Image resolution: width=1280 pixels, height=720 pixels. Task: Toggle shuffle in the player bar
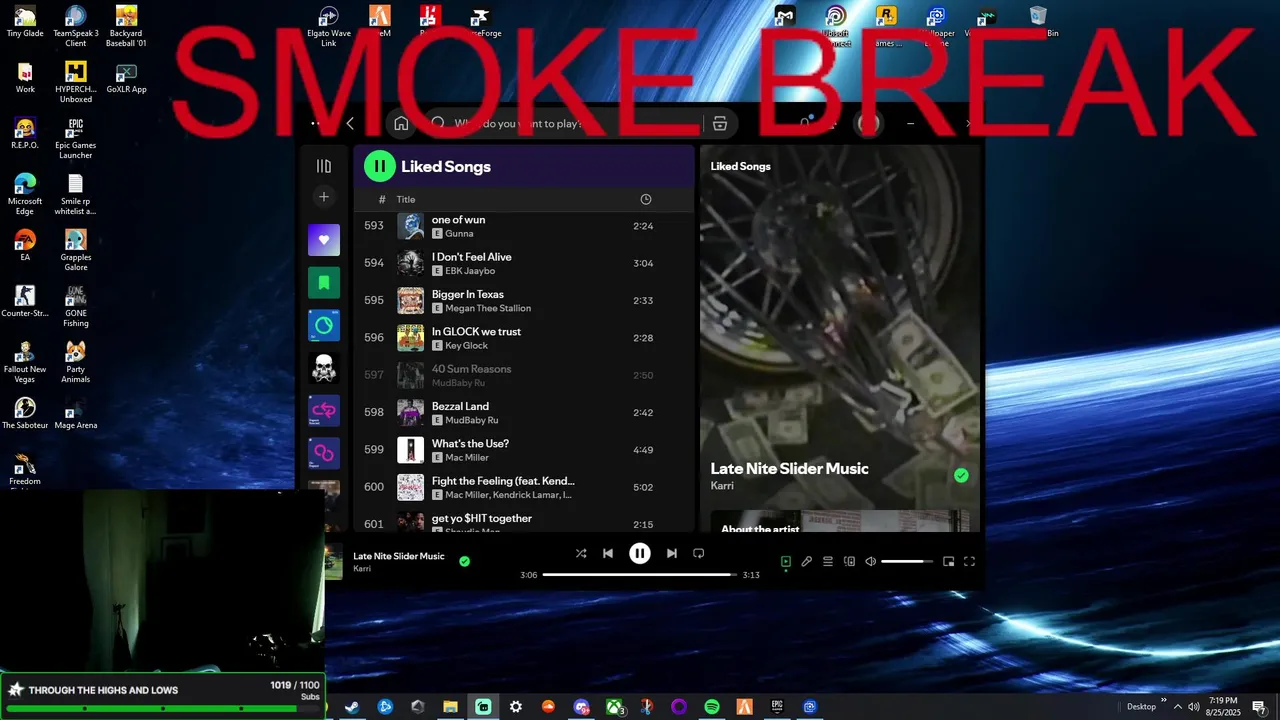(x=581, y=553)
